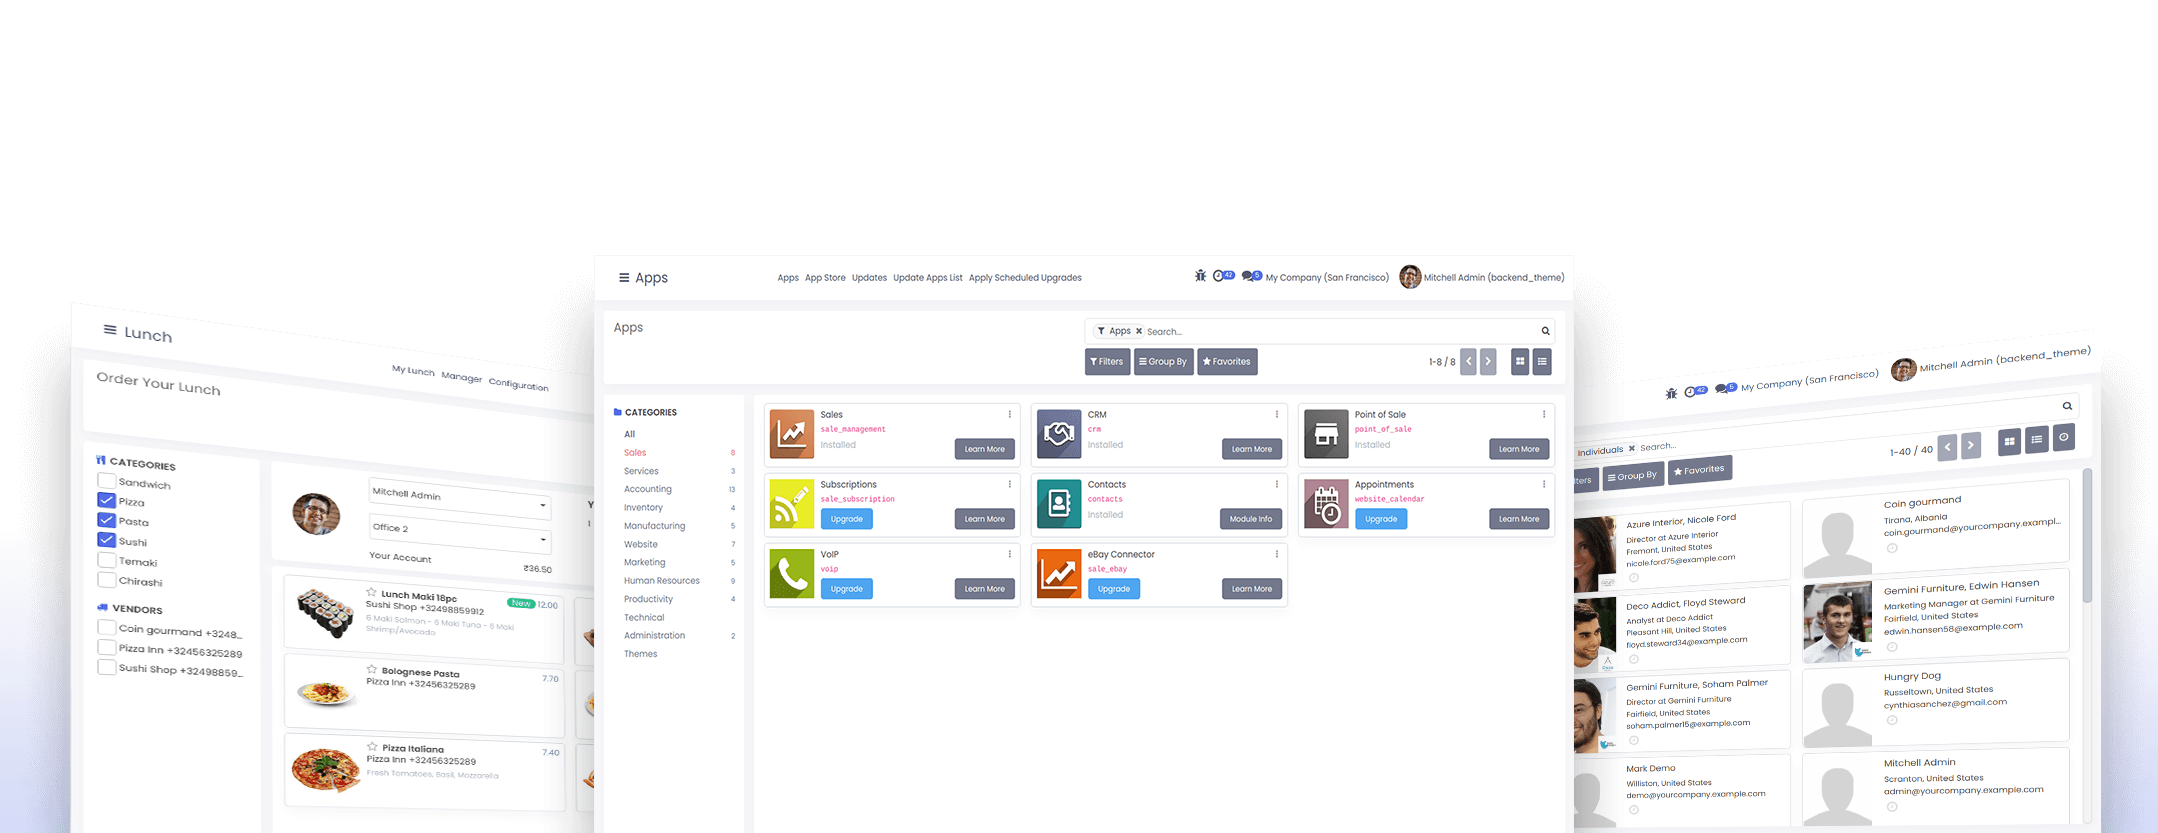Check the Temaki category checkbox
2158x833 pixels.
pyautogui.click(x=106, y=559)
